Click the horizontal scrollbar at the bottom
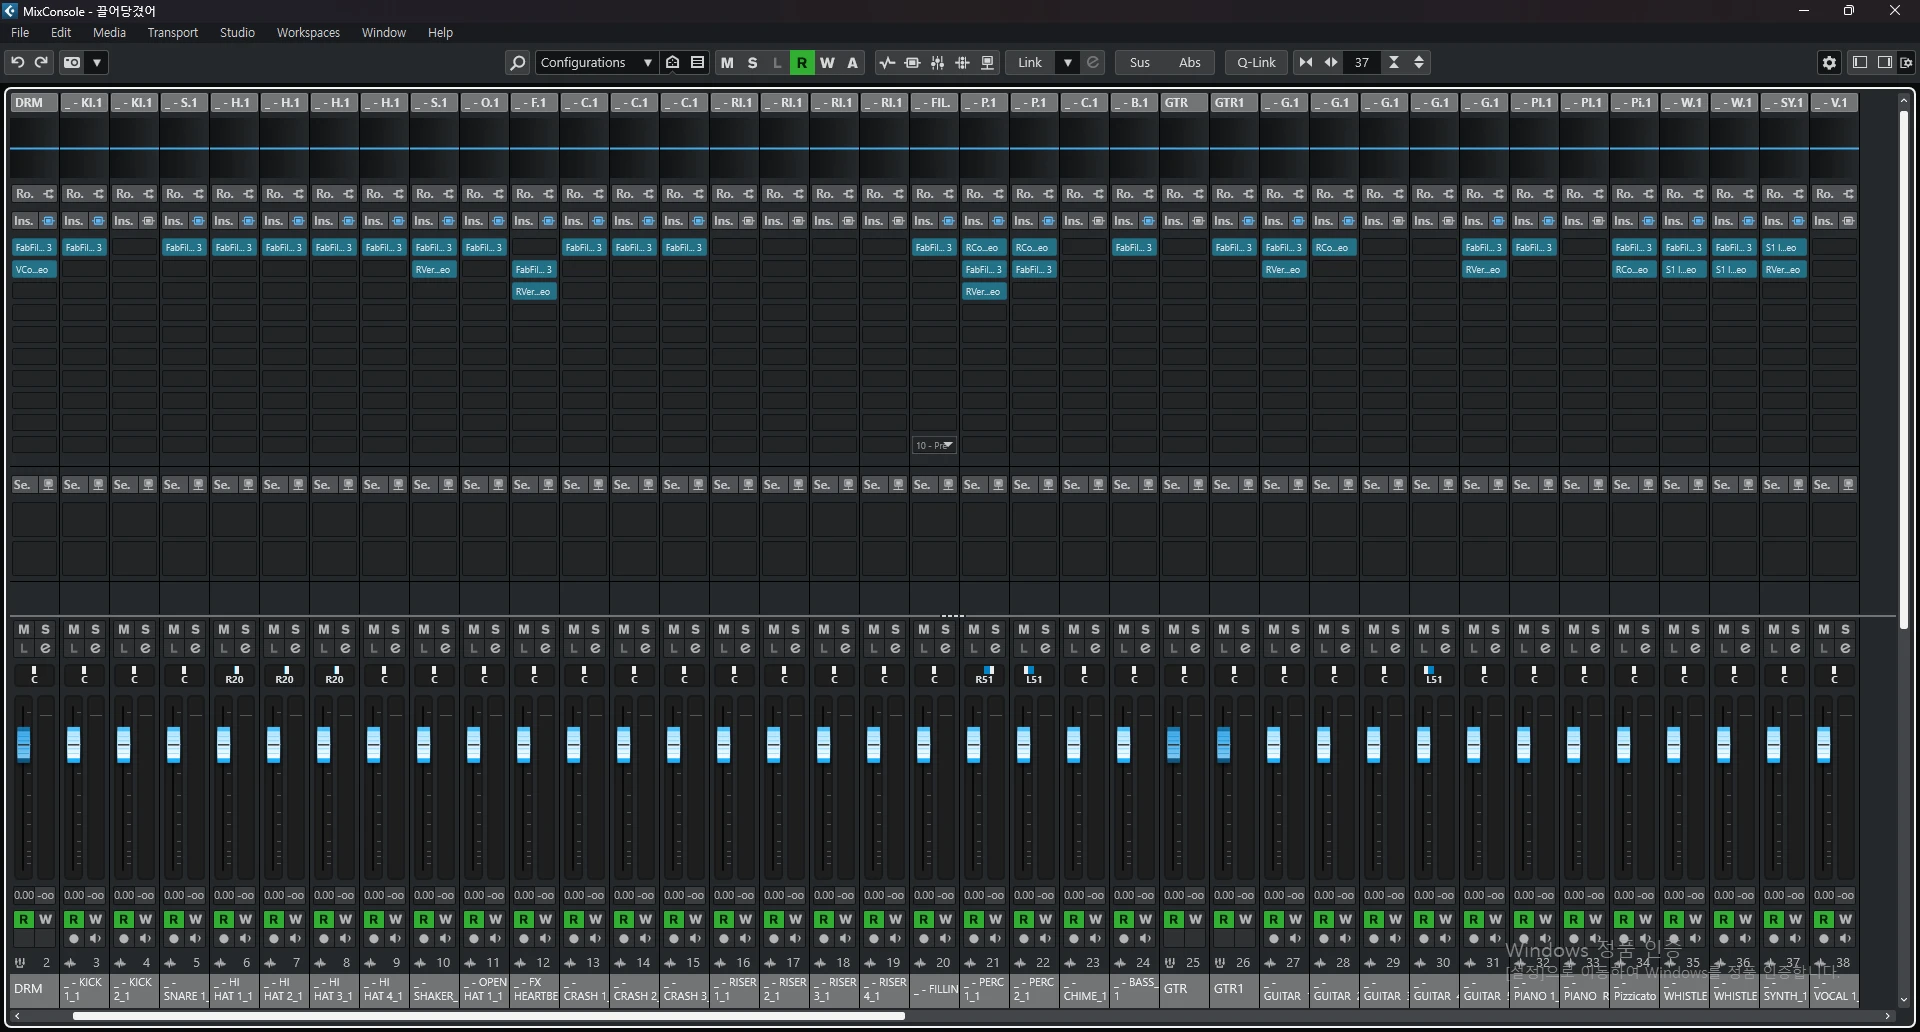 (x=488, y=1016)
